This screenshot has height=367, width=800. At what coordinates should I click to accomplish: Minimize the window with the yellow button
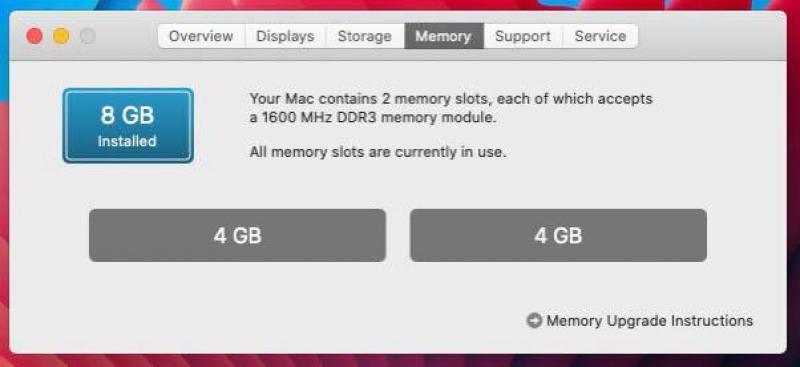(x=61, y=36)
